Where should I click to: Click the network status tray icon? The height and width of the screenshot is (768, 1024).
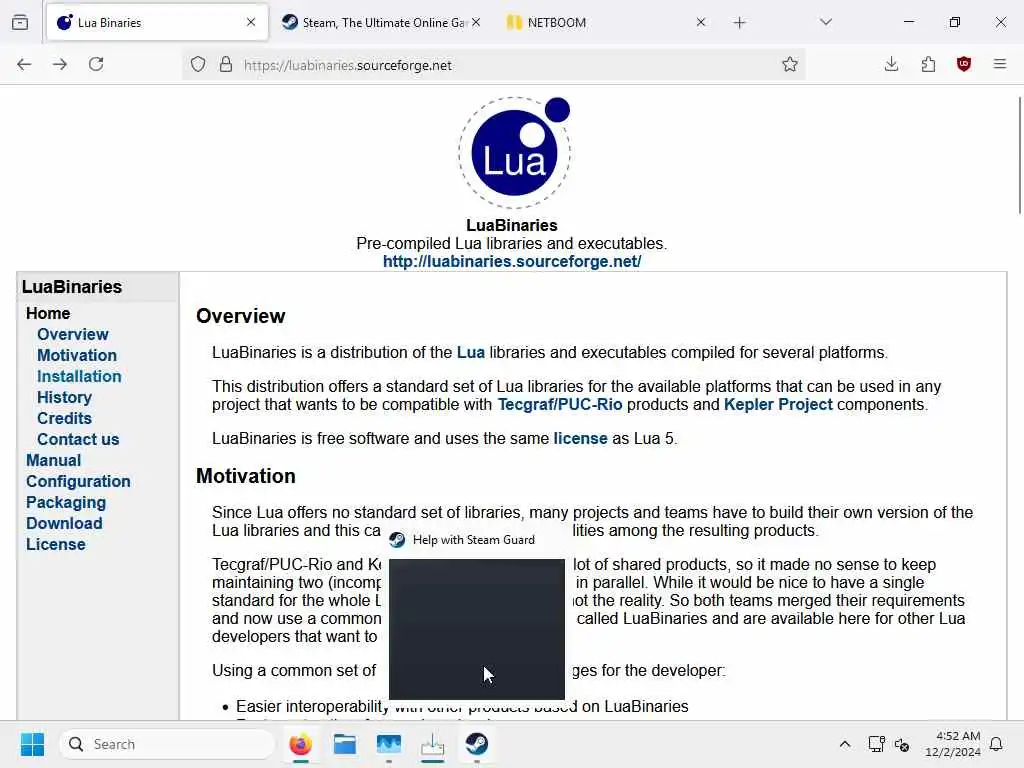click(x=876, y=744)
